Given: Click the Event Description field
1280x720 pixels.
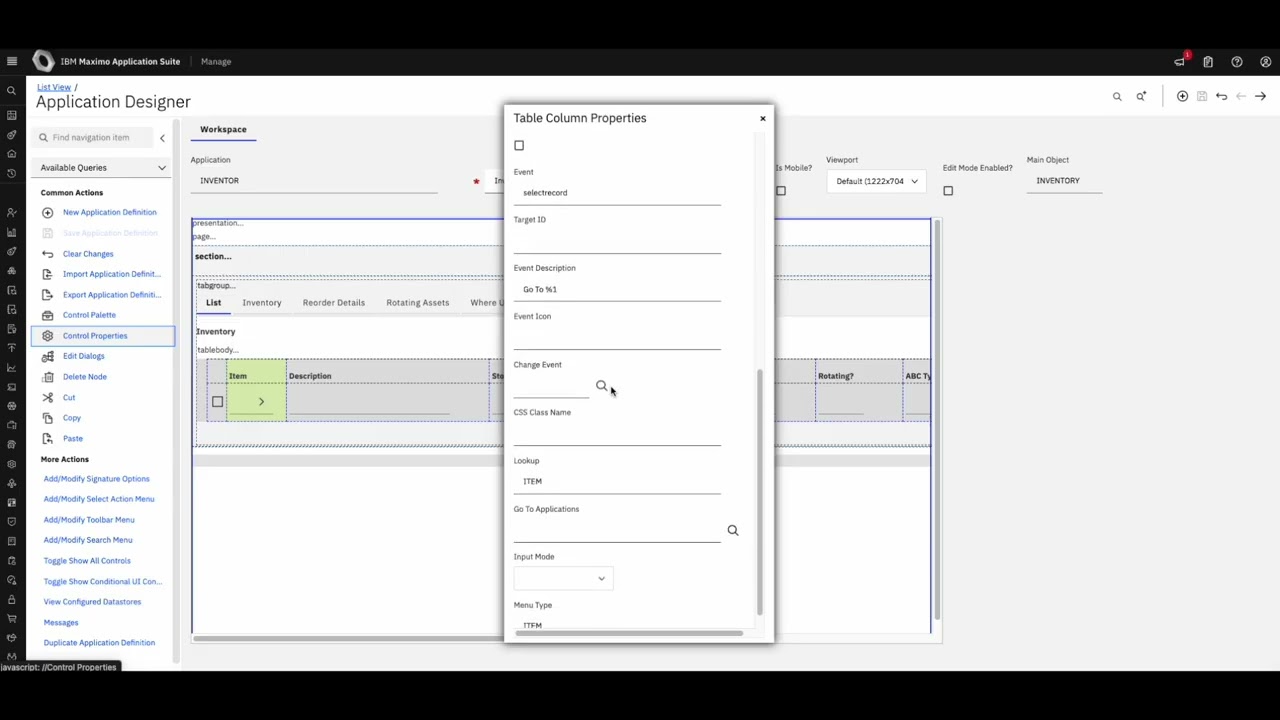Looking at the screenshot, I should (x=617, y=290).
